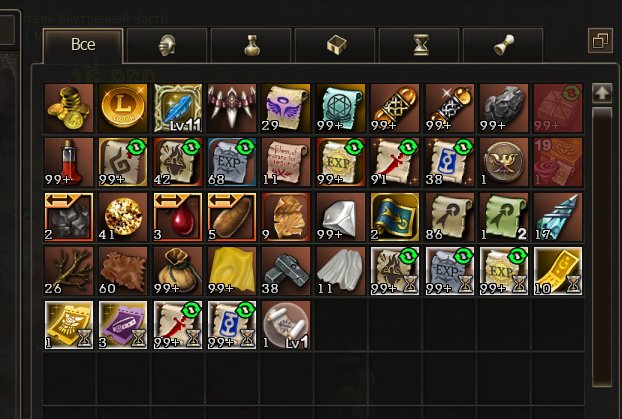The height and width of the screenshot is (419, 622).
Task: Pick the yellow cloth item
Action: (232, 271)
